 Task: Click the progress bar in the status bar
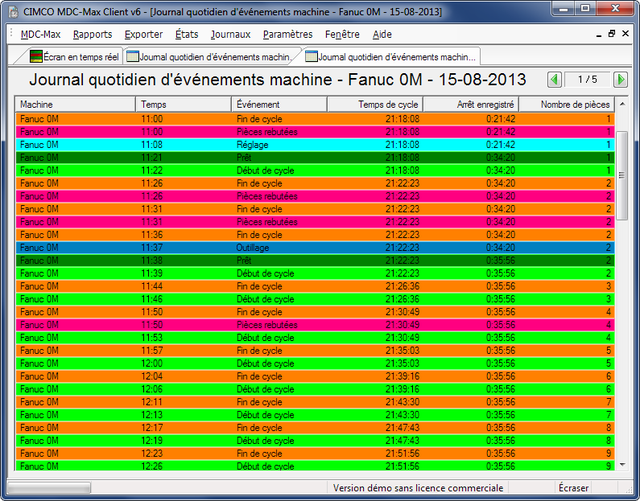49,488
